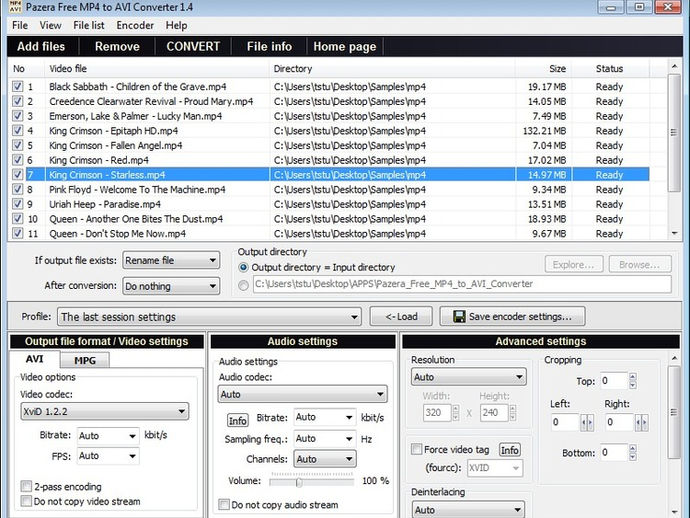Open the File menu
This screenshot has width=690, height=518.
[20, 26]
